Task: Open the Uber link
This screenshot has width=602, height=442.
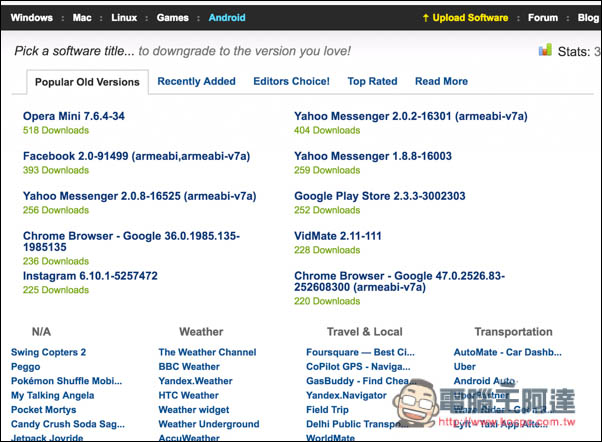Action: (465, 367)
